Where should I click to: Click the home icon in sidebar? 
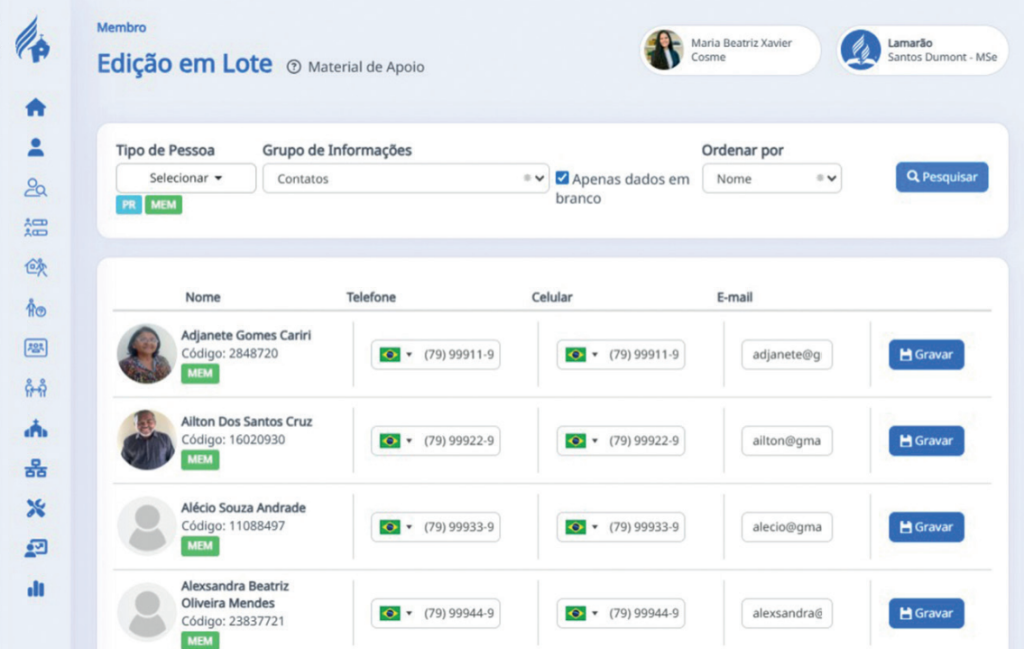[x=36, y=107]
